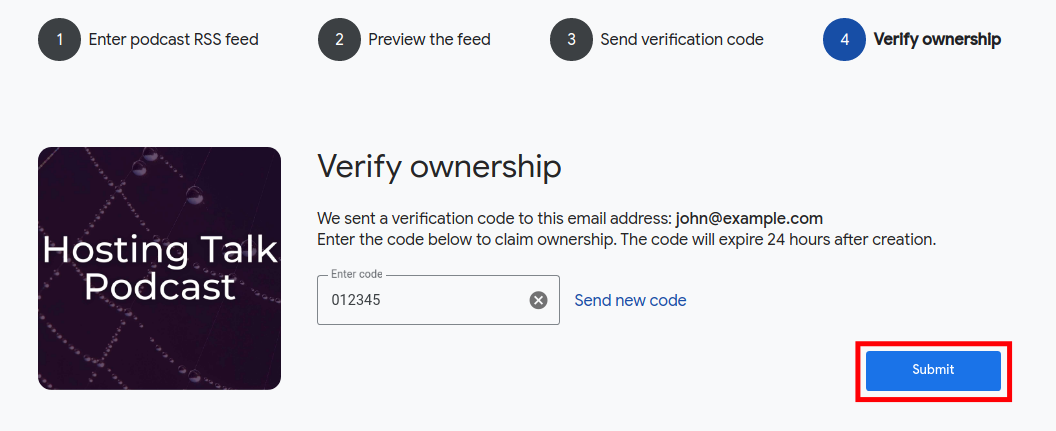
Task: Click the code expiry instruction sentence
Action: click(626, 240)
